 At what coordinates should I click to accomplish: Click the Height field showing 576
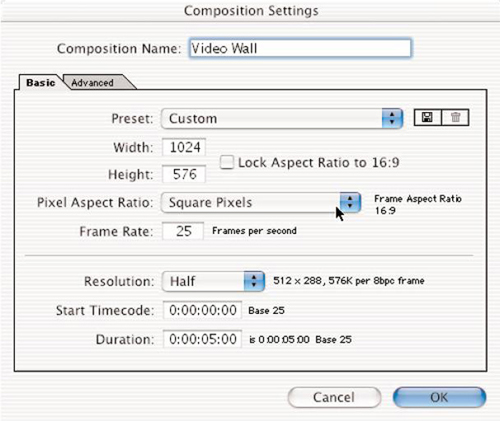coord(184,174)
